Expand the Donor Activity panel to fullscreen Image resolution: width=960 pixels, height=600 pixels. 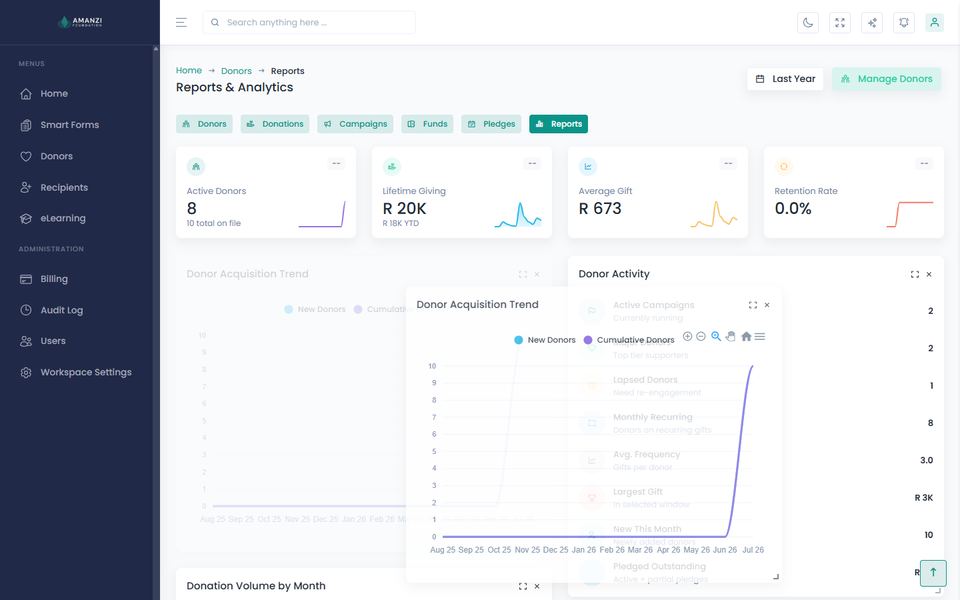pyautogui.click(x=915, y=274)
